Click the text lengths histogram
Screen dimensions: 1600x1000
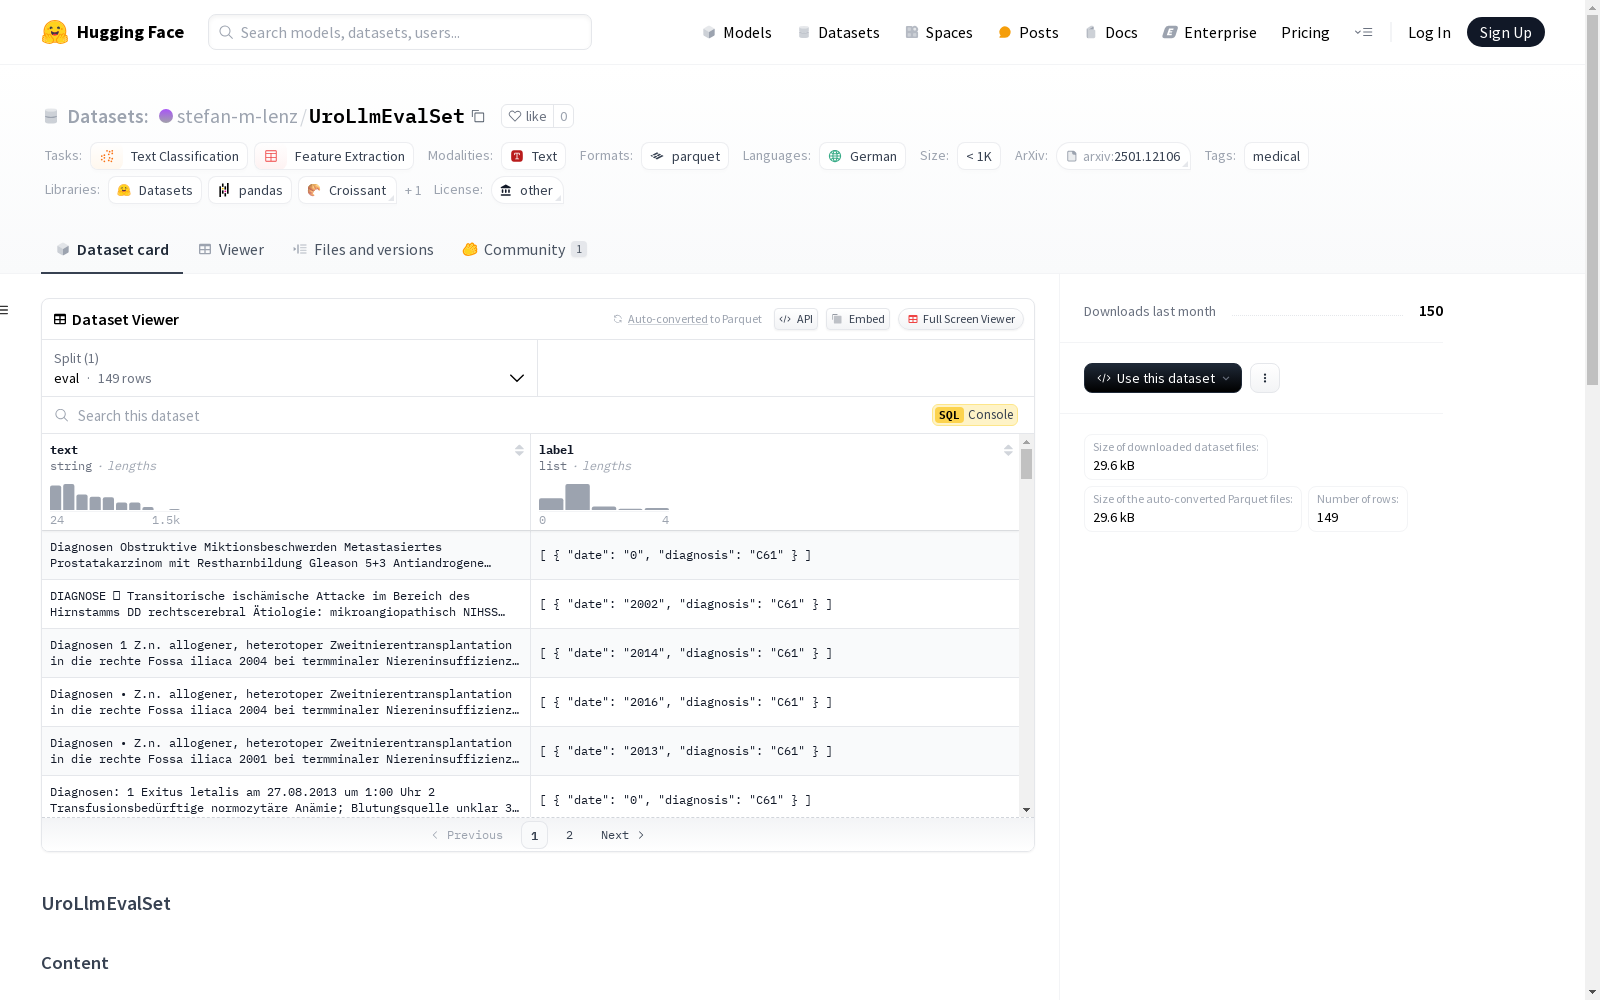pos(115,496)
